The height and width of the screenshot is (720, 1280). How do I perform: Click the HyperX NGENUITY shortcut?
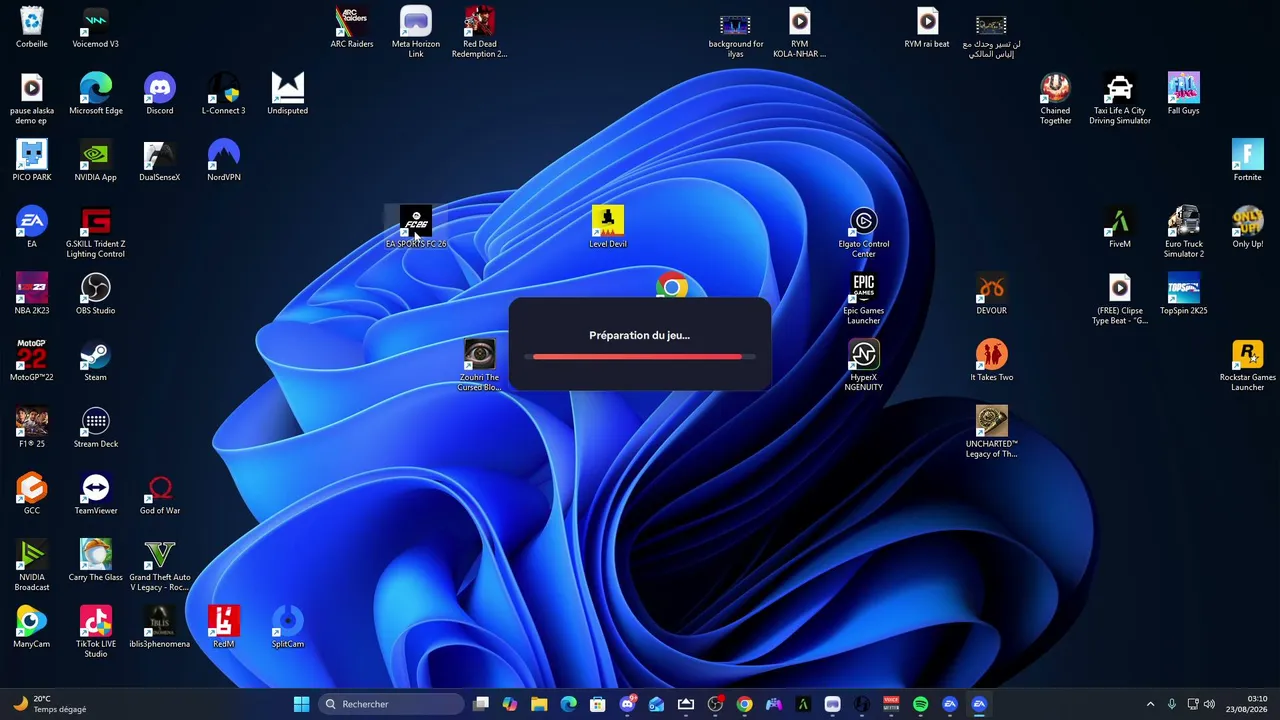864,365
